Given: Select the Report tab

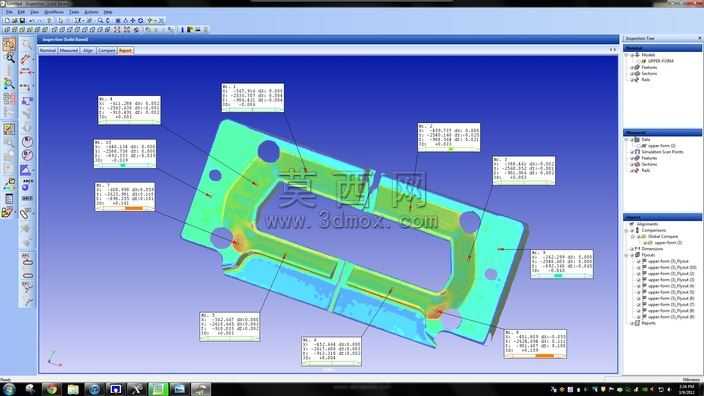Looking at the screenshot, I should tap(125, 51).
